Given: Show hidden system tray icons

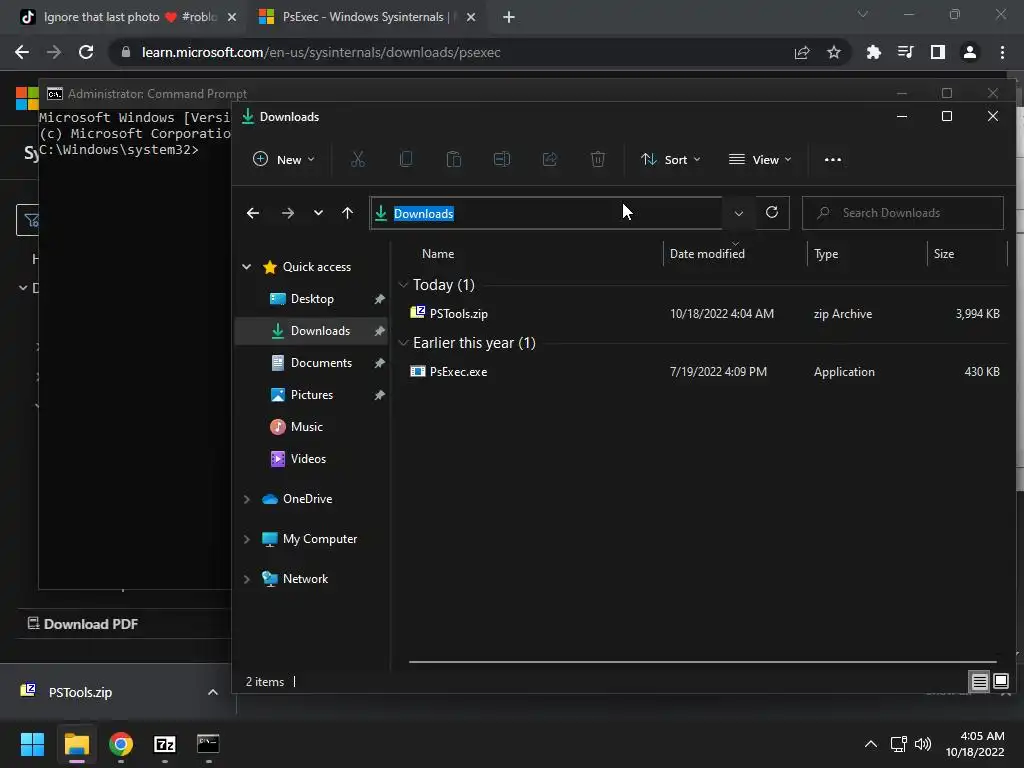Looking at the screenshot, I should click(x=871, y=744).
